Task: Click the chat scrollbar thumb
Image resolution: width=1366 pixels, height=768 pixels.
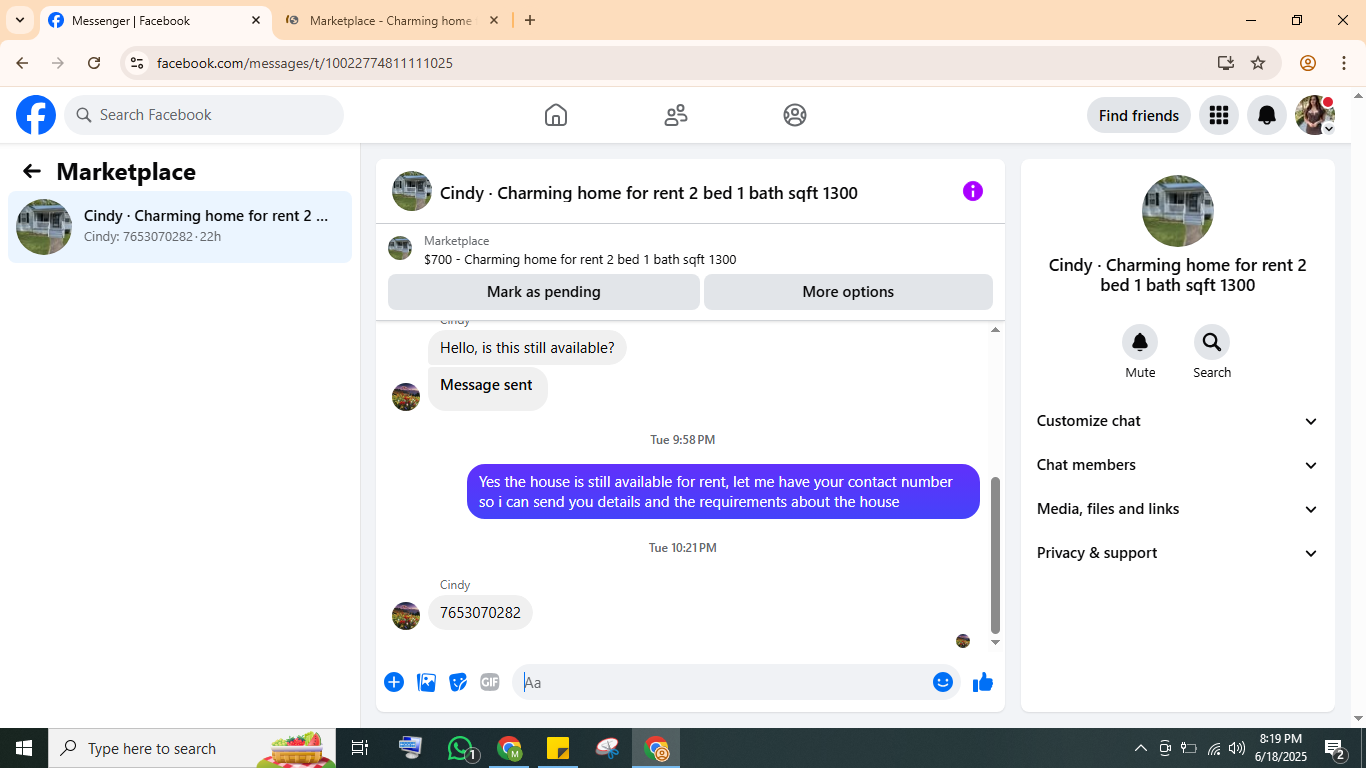Action: (x=995, y=555)
